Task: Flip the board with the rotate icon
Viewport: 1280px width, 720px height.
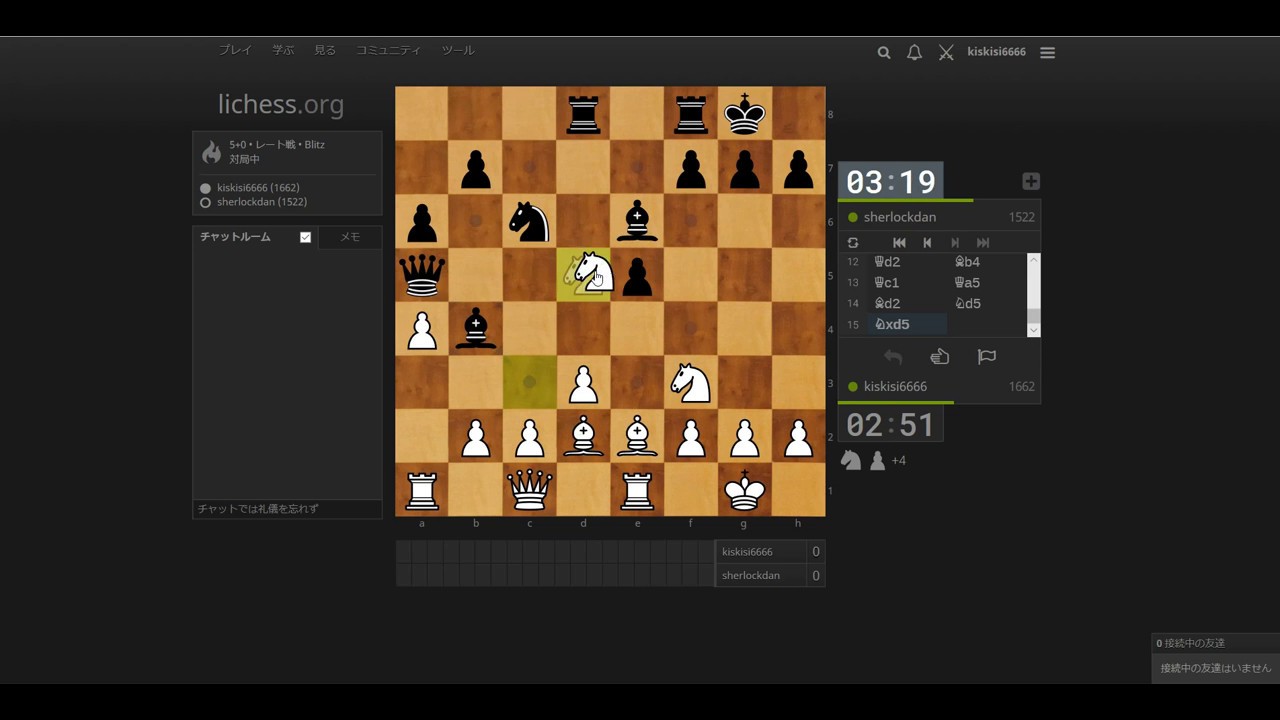Action: (x=853, y=243)
